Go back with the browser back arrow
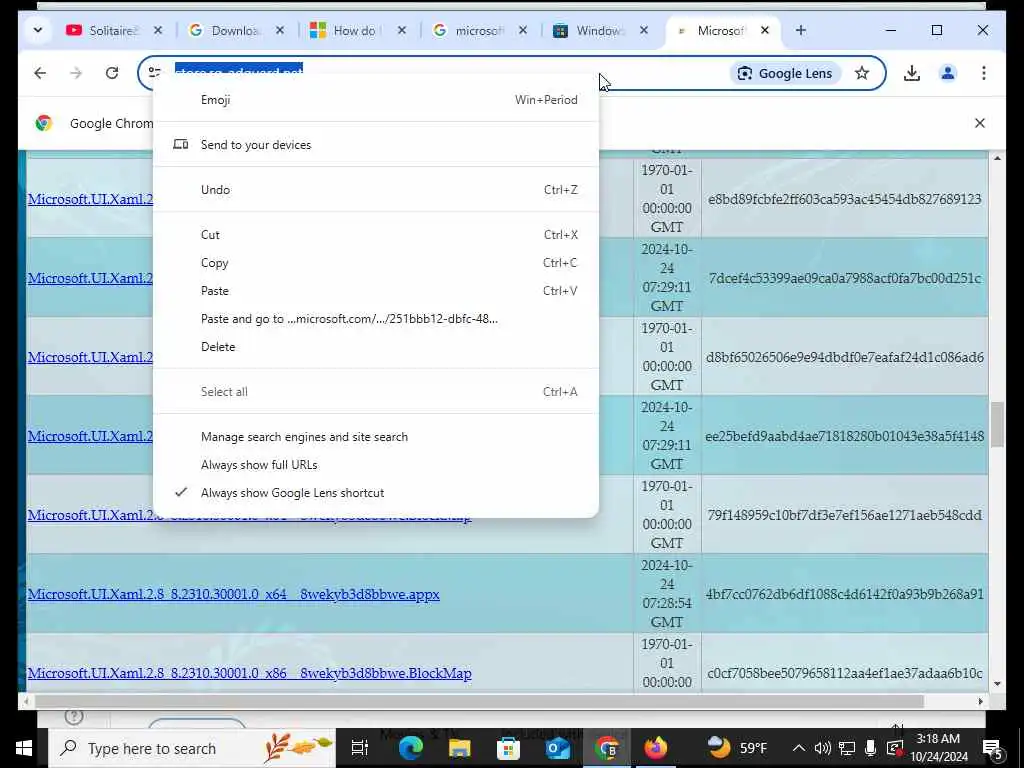The image size is (1024, 768). 40,73
